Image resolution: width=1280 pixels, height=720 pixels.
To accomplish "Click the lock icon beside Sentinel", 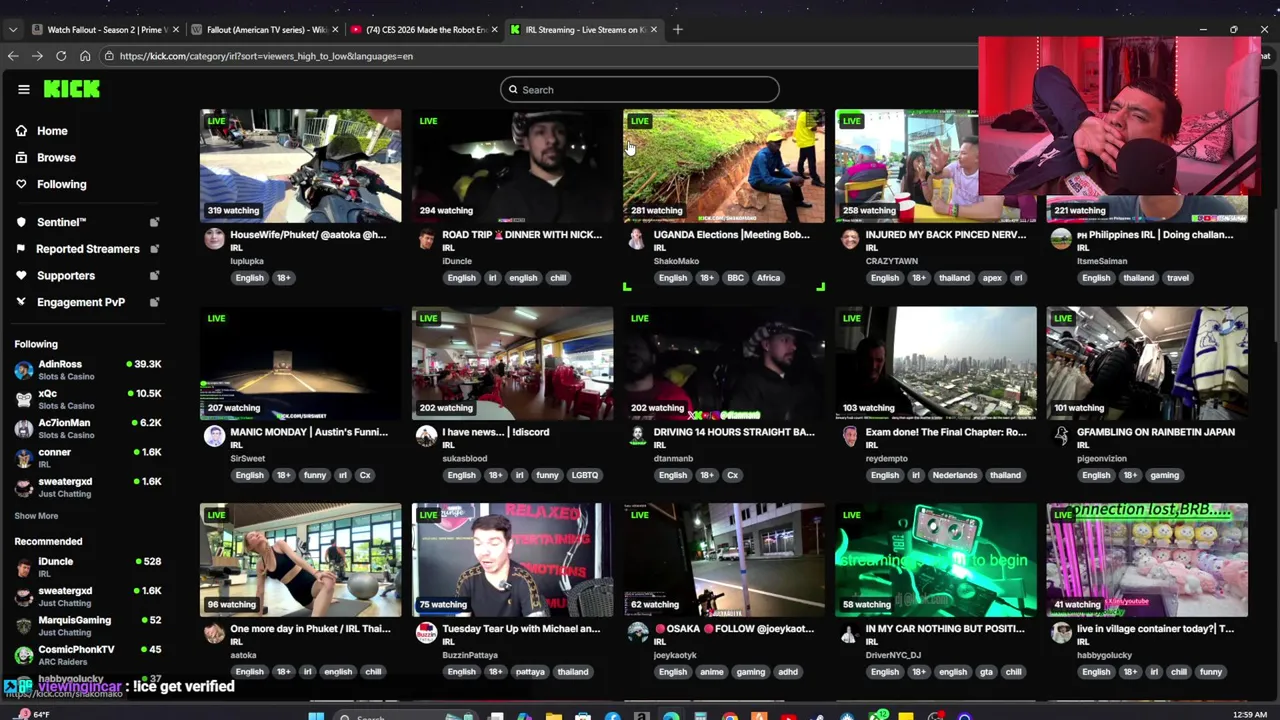I will pos(154,222).
